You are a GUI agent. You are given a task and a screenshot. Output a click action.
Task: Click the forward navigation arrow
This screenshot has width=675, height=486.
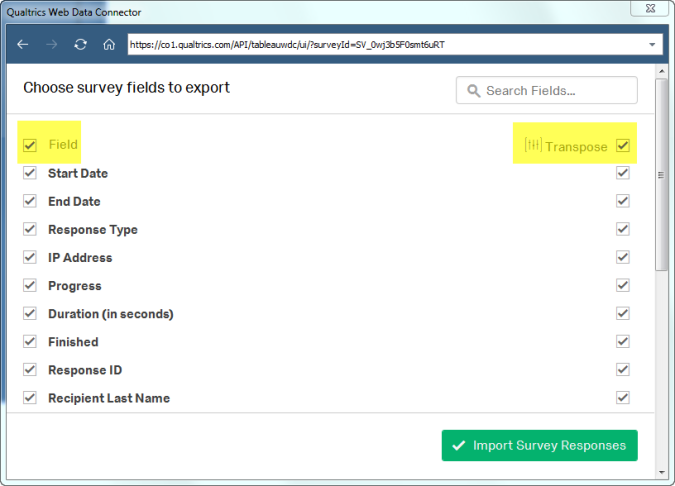pos(52,44)
